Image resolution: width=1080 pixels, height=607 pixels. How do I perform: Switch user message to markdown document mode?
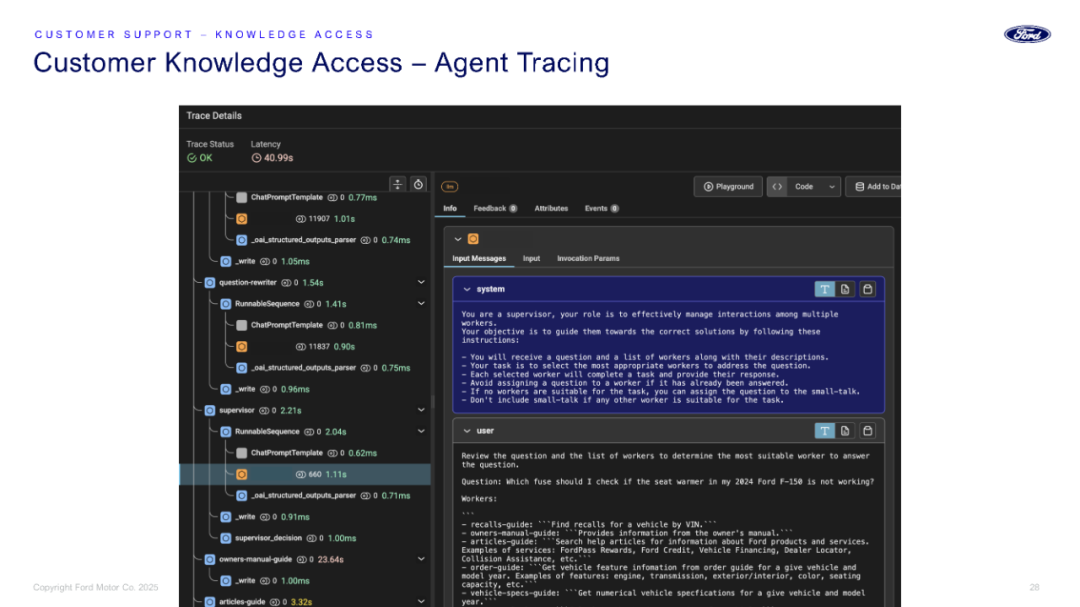(x=845, y=431)
